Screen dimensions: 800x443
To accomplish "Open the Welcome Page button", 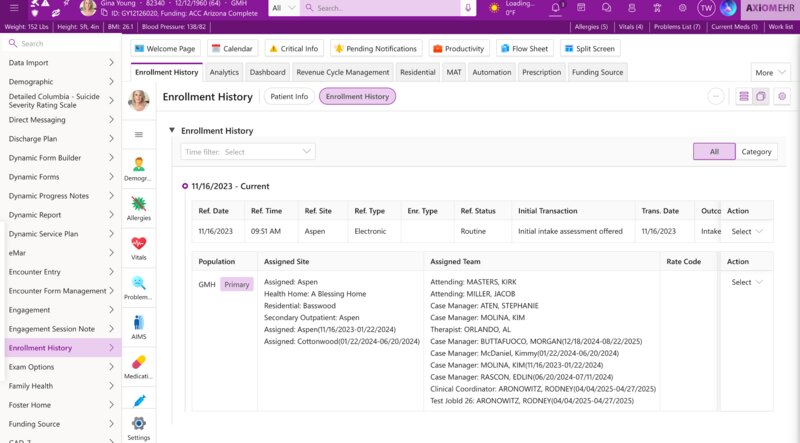I will point(165,48).
